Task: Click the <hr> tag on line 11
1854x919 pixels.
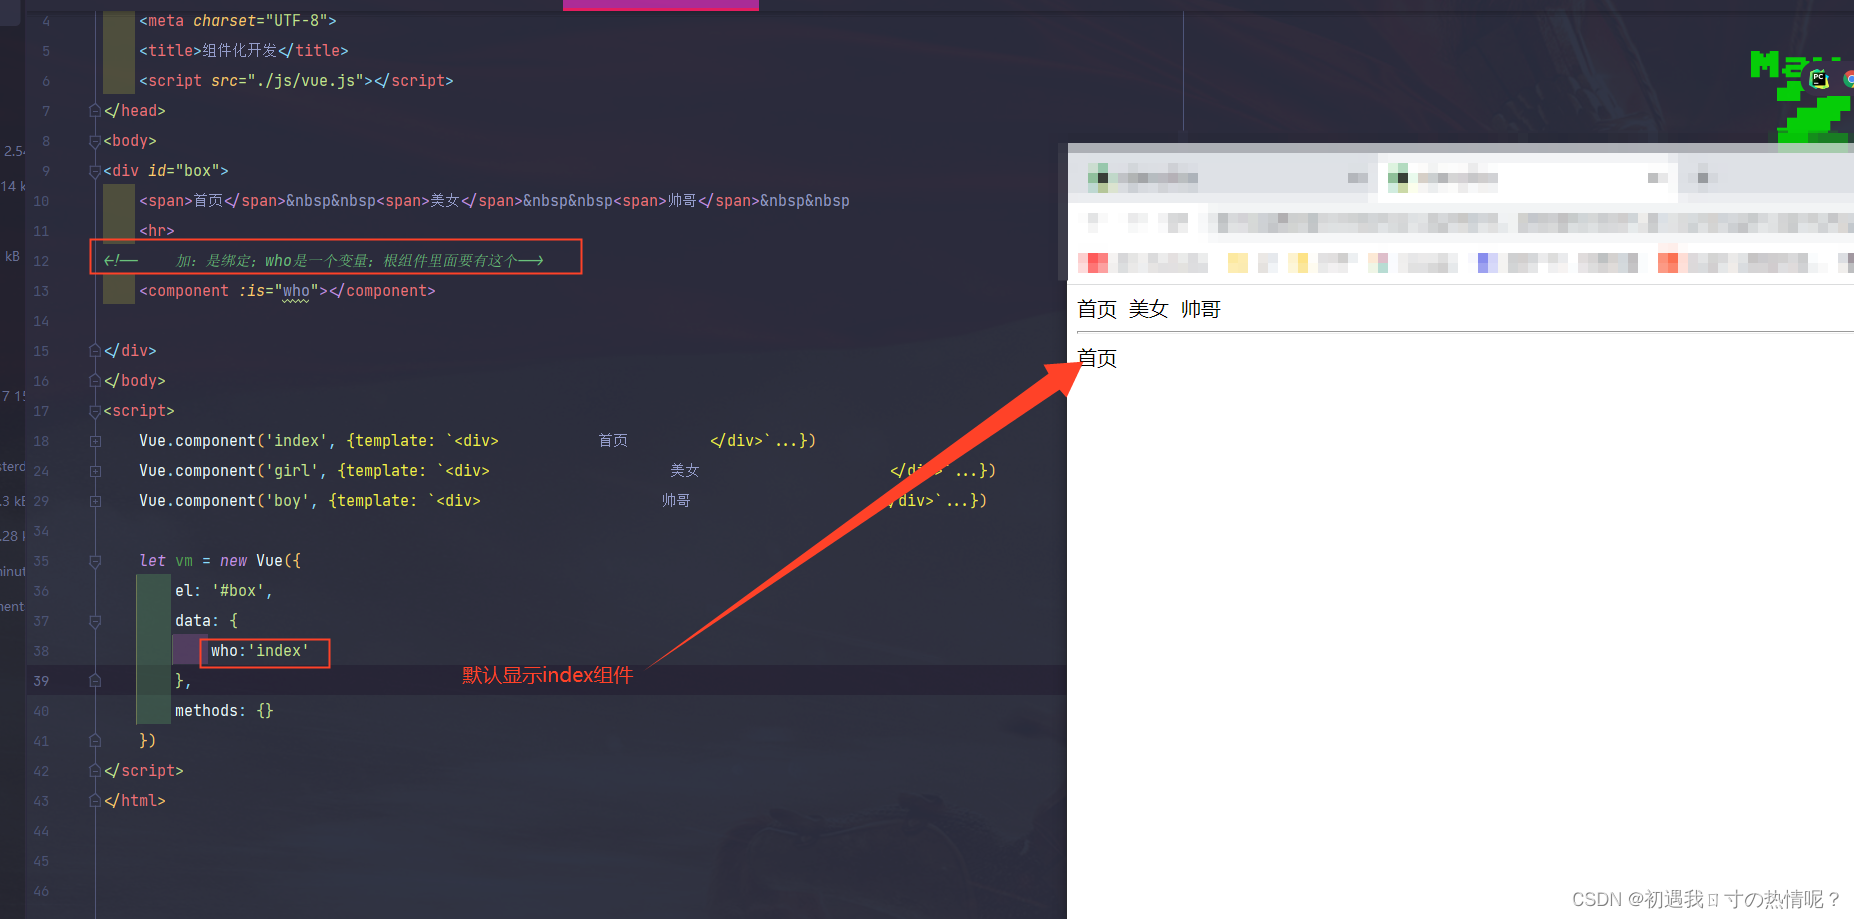Action: [157, 231]
